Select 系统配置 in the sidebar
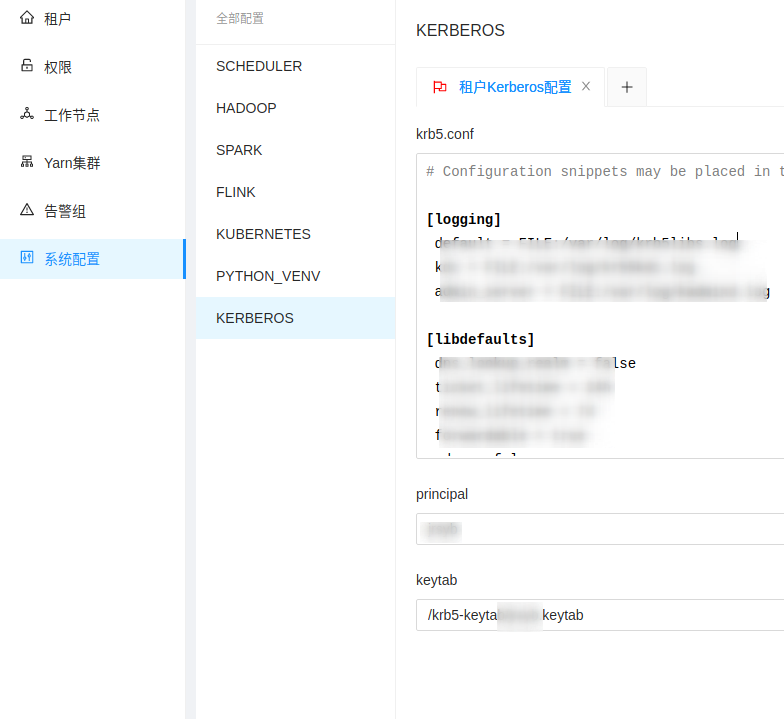 click(x=92, y=258)
